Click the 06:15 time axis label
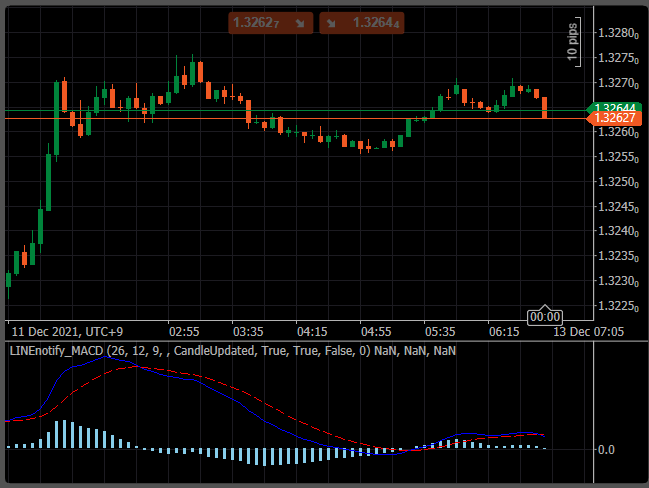Image resolution: width=649 pixels, height=488 pixels. (504, 332)
